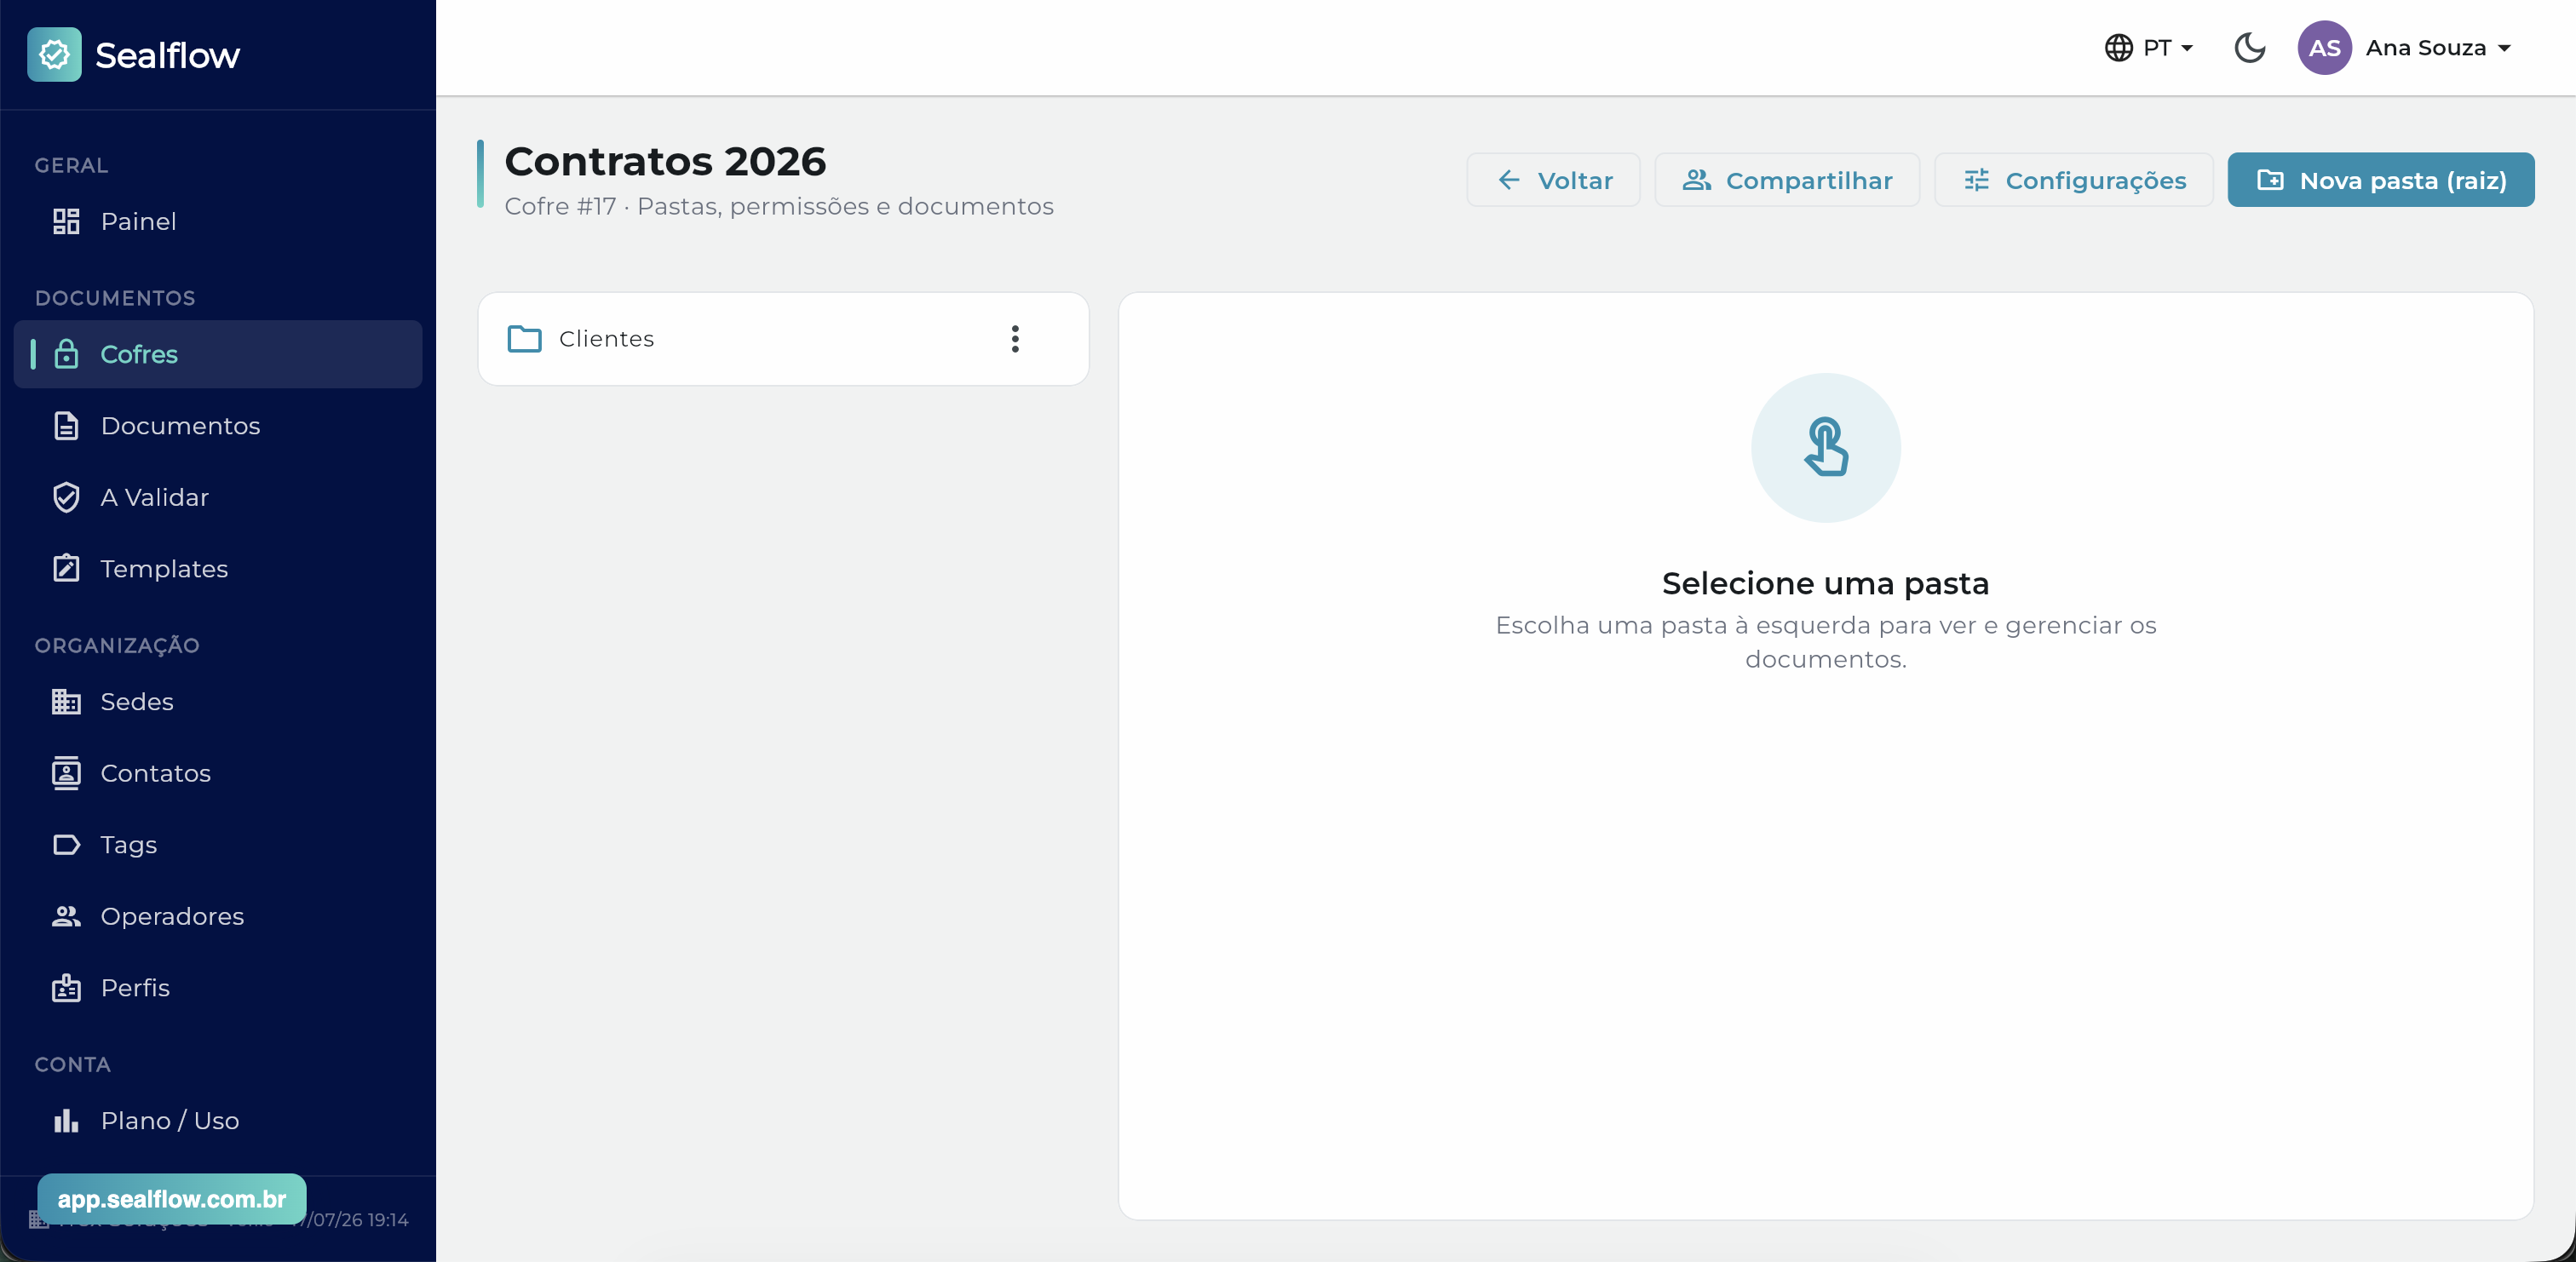Click the 'Cofre #17 · Pastas, permissões e documentos' subtitle

tap(779, 206)
